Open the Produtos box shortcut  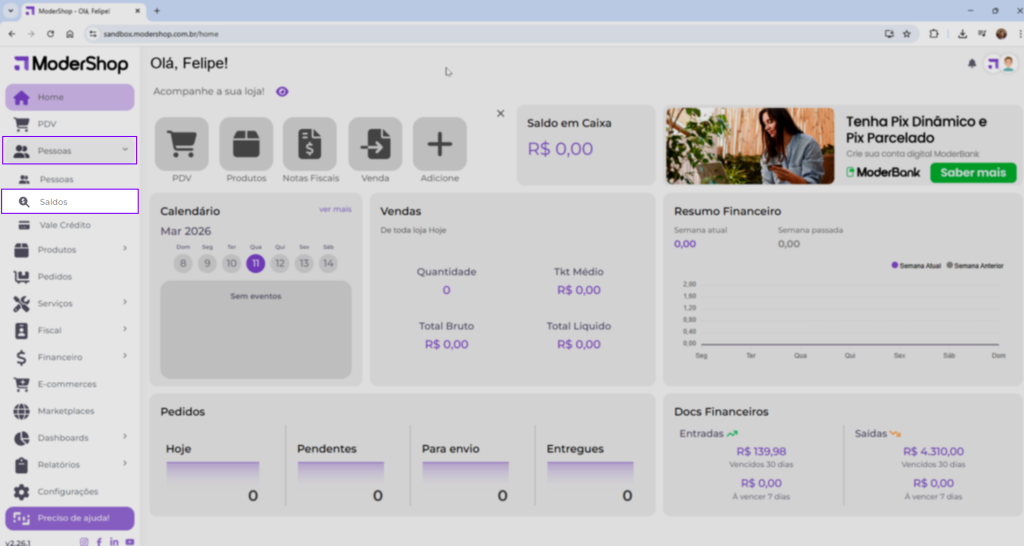246,144
